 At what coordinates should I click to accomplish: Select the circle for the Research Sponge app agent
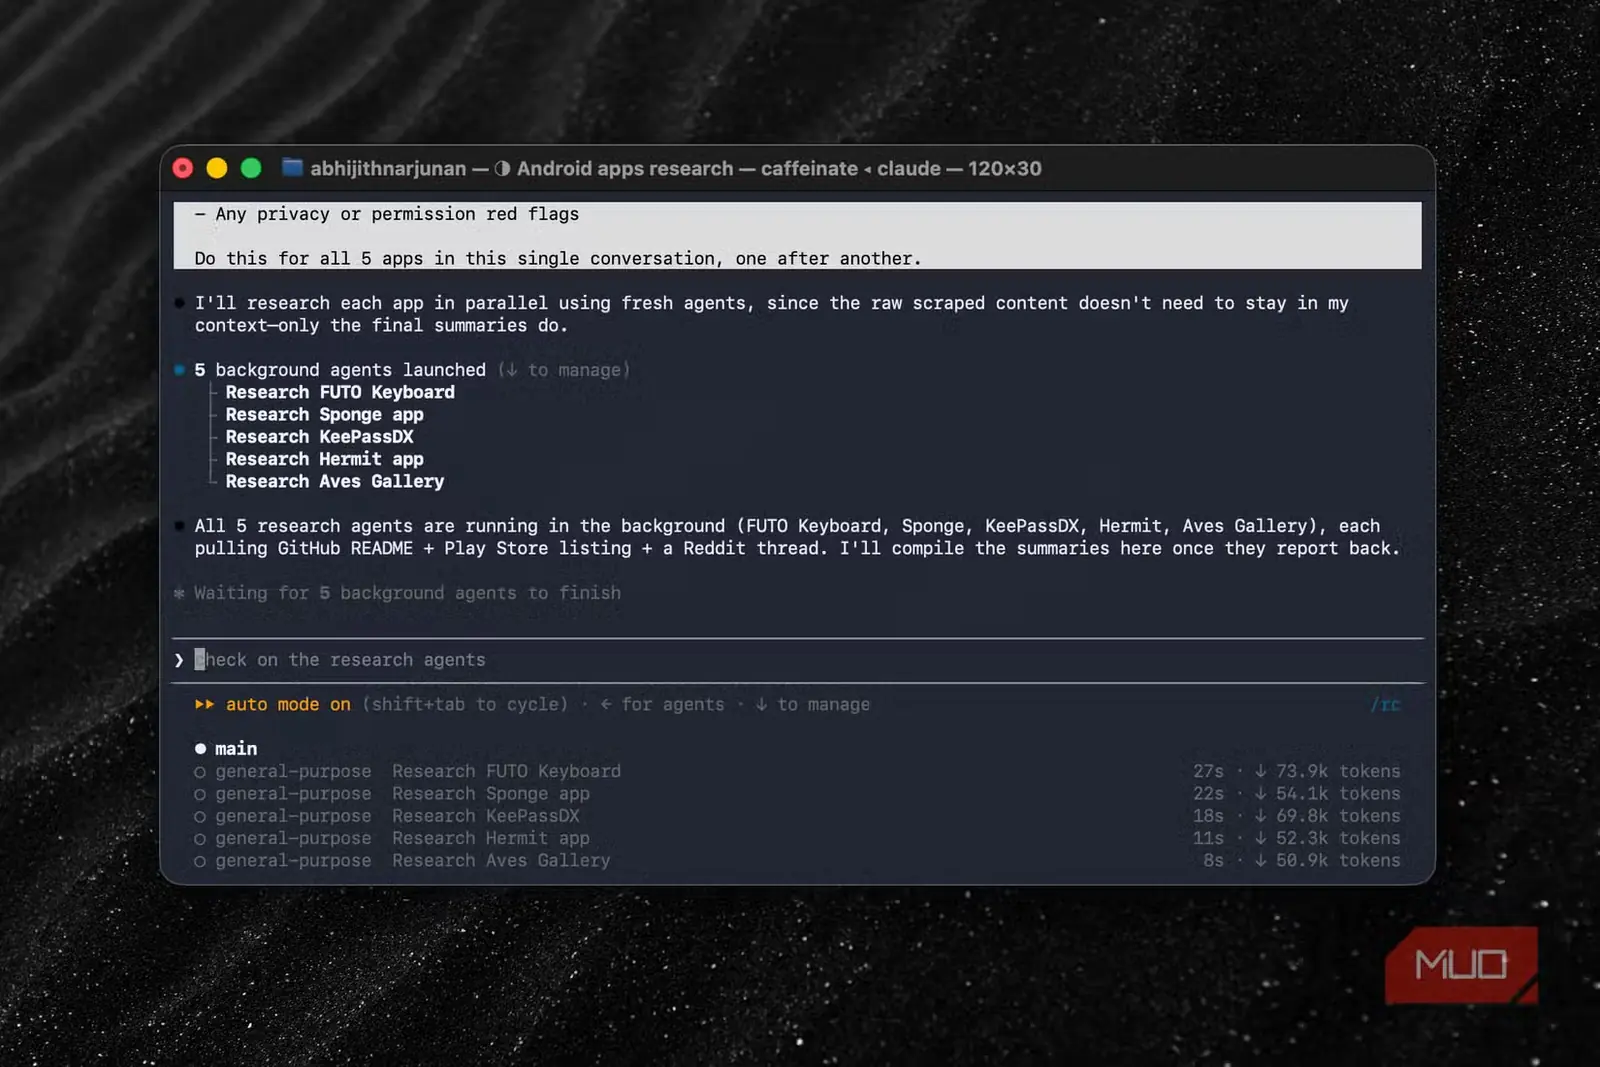[x=200, y=794]
